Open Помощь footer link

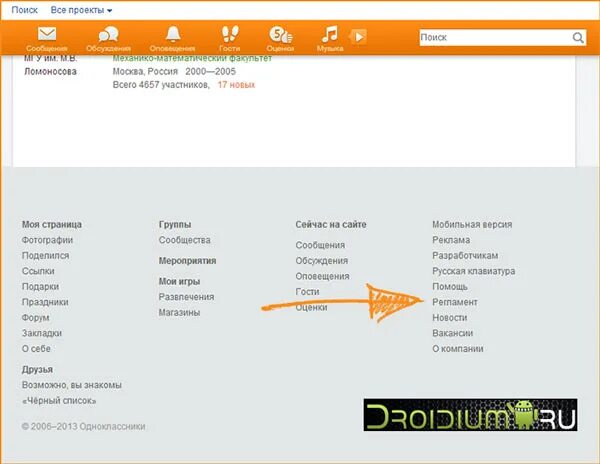tap(450, 287)
